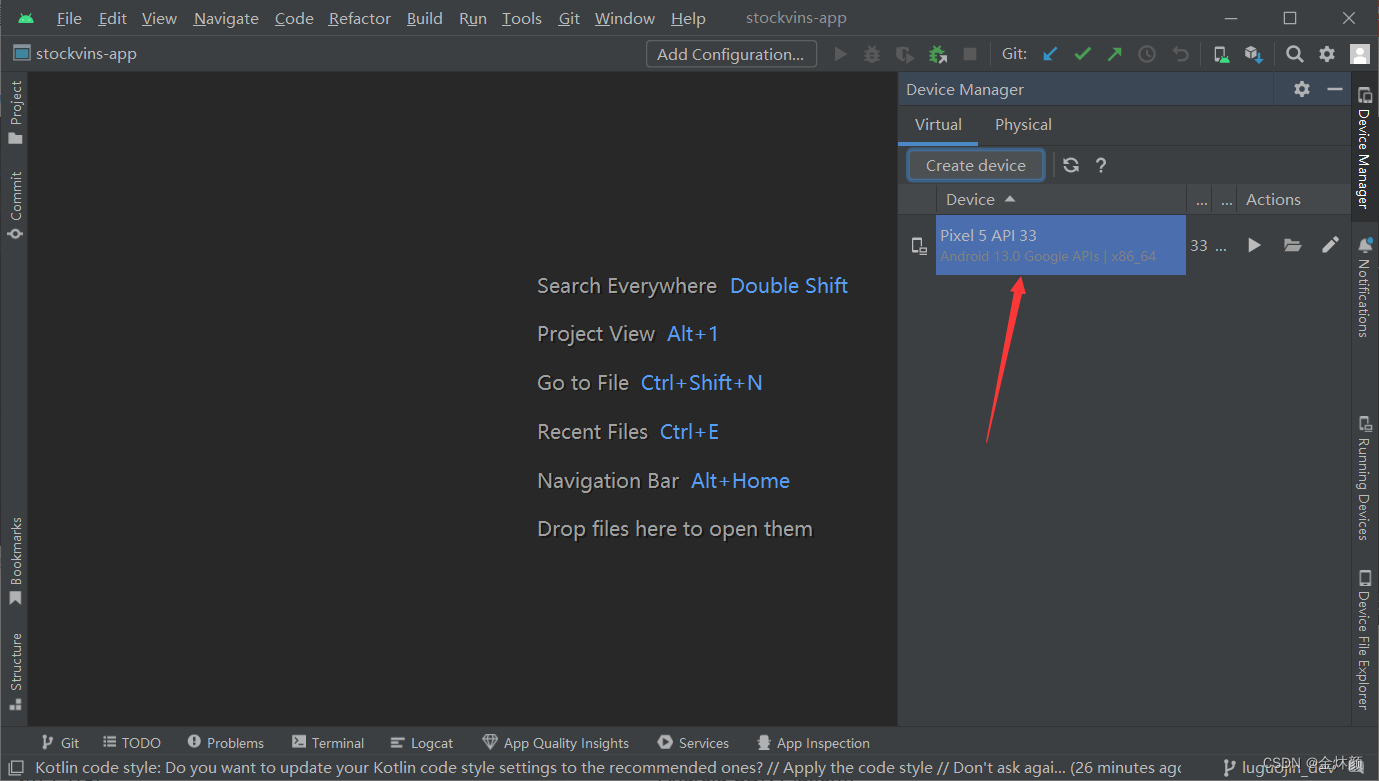The height and width of the screenshot is (781, 1379).
Task: Click tool window quick access icon bottom-left corner
Action: pyautogui.click(x=16, y=768)
